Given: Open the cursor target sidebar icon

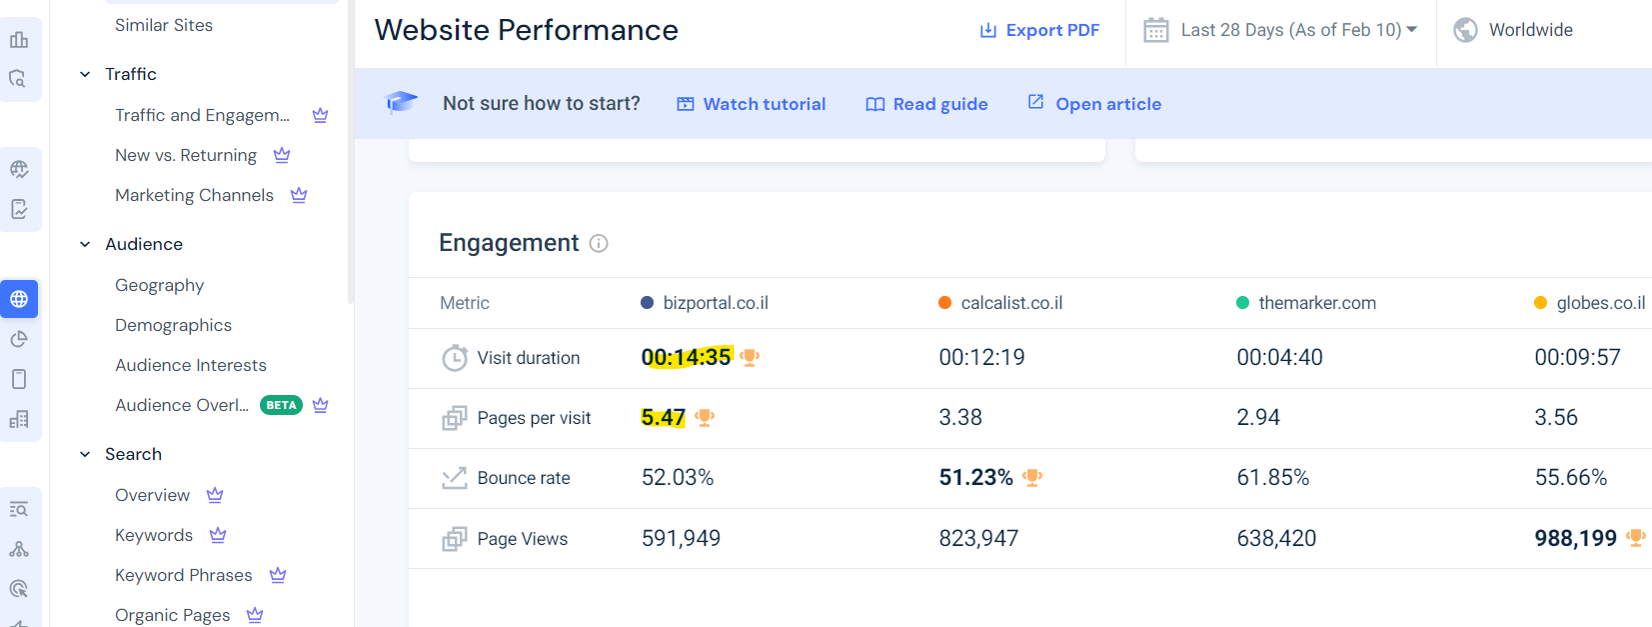Looking at the screenshot, I should (x=19, y=589).
